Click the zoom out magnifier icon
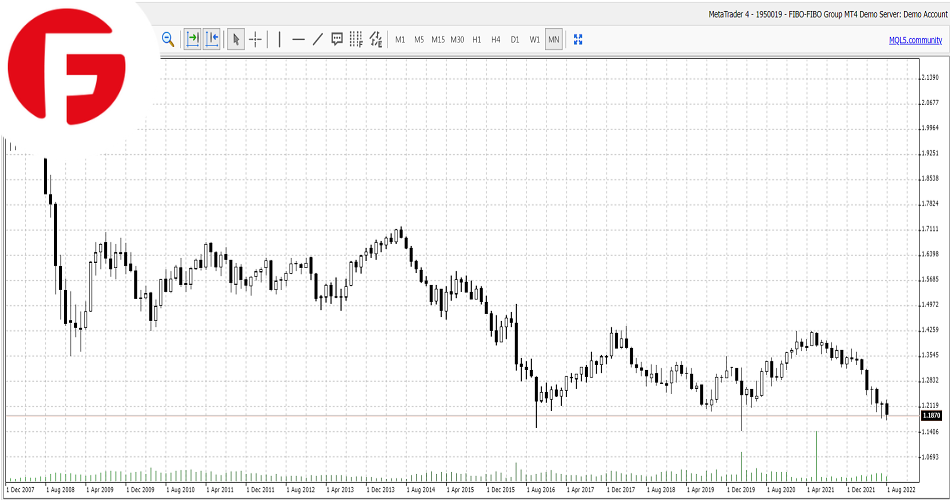The width and height of the screenshot is (950, 500). [168, 39]
